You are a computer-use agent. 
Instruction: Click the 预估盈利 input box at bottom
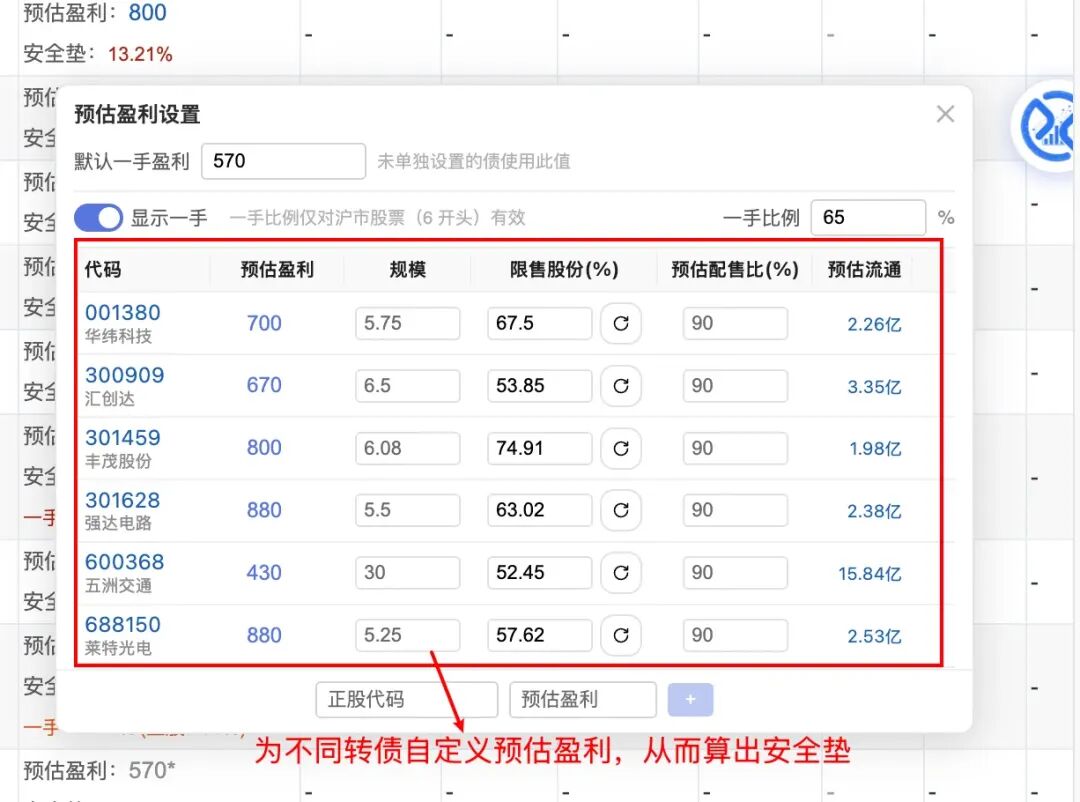[x=583, y=699]
